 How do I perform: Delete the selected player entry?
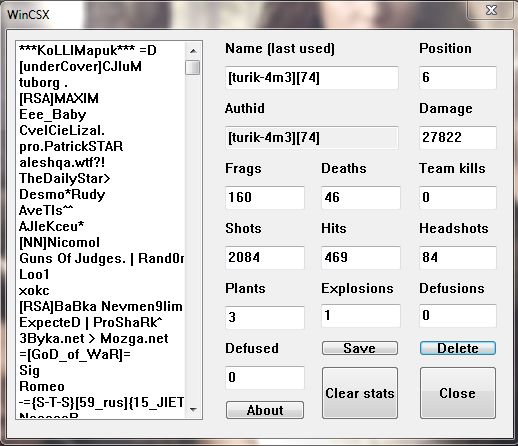[458, 348]
